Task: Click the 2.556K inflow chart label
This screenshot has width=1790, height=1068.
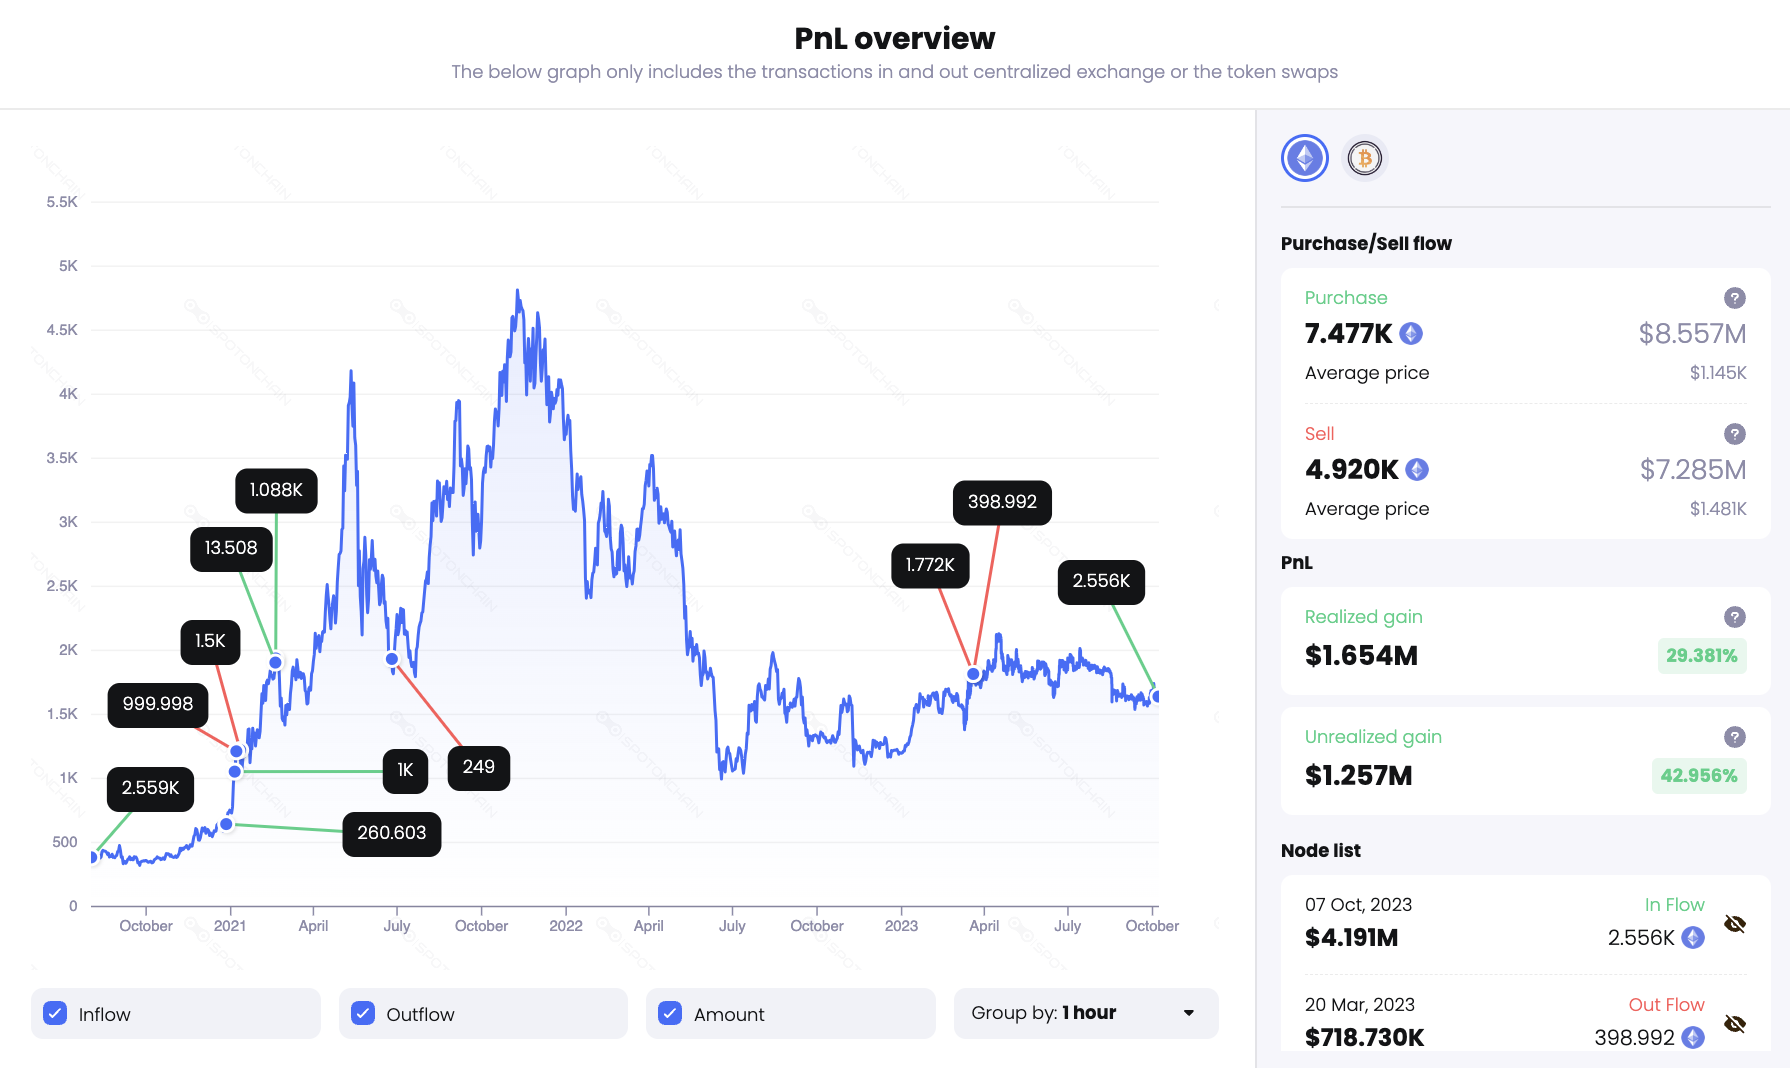Action: point(1101,581)
